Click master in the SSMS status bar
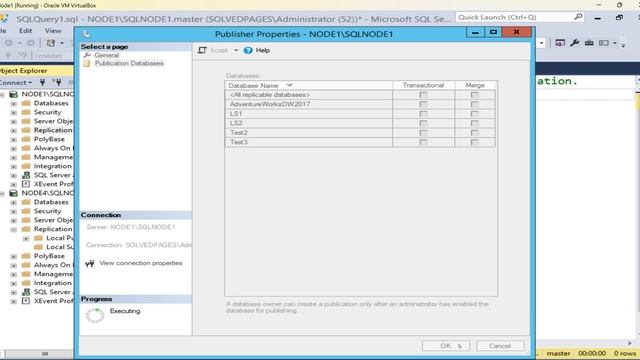Viewport: 640px width, 360px height. [x=558, y=353]
